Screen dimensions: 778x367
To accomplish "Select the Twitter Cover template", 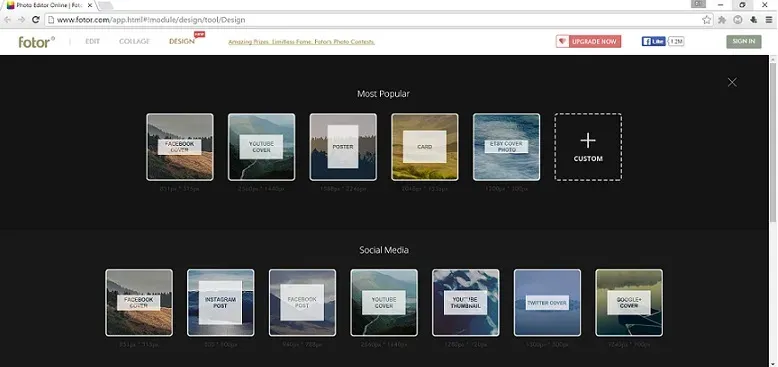I will click(547, 303).
